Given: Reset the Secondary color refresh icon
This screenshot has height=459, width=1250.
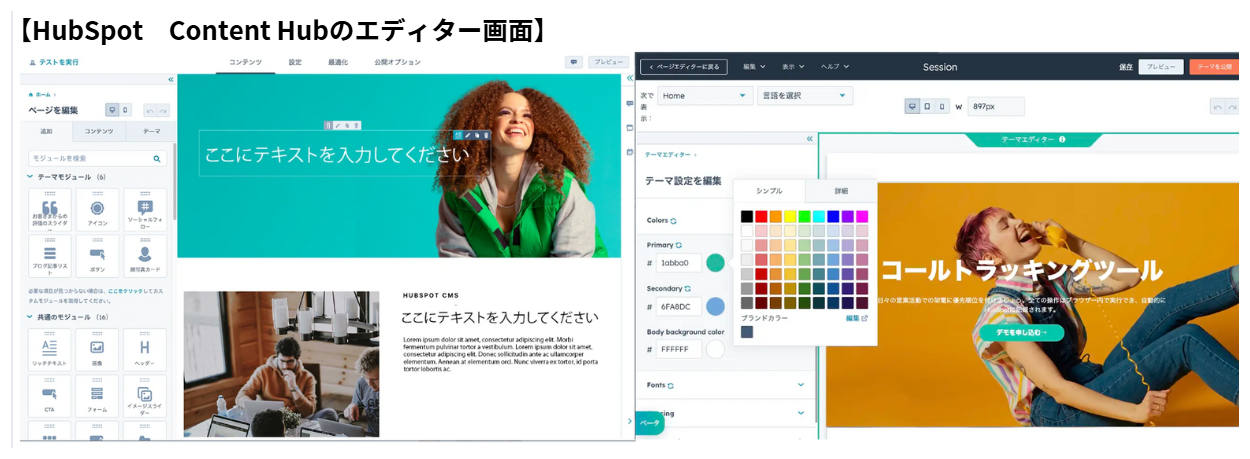Looking at the screenshot, I should pos(688,288).
